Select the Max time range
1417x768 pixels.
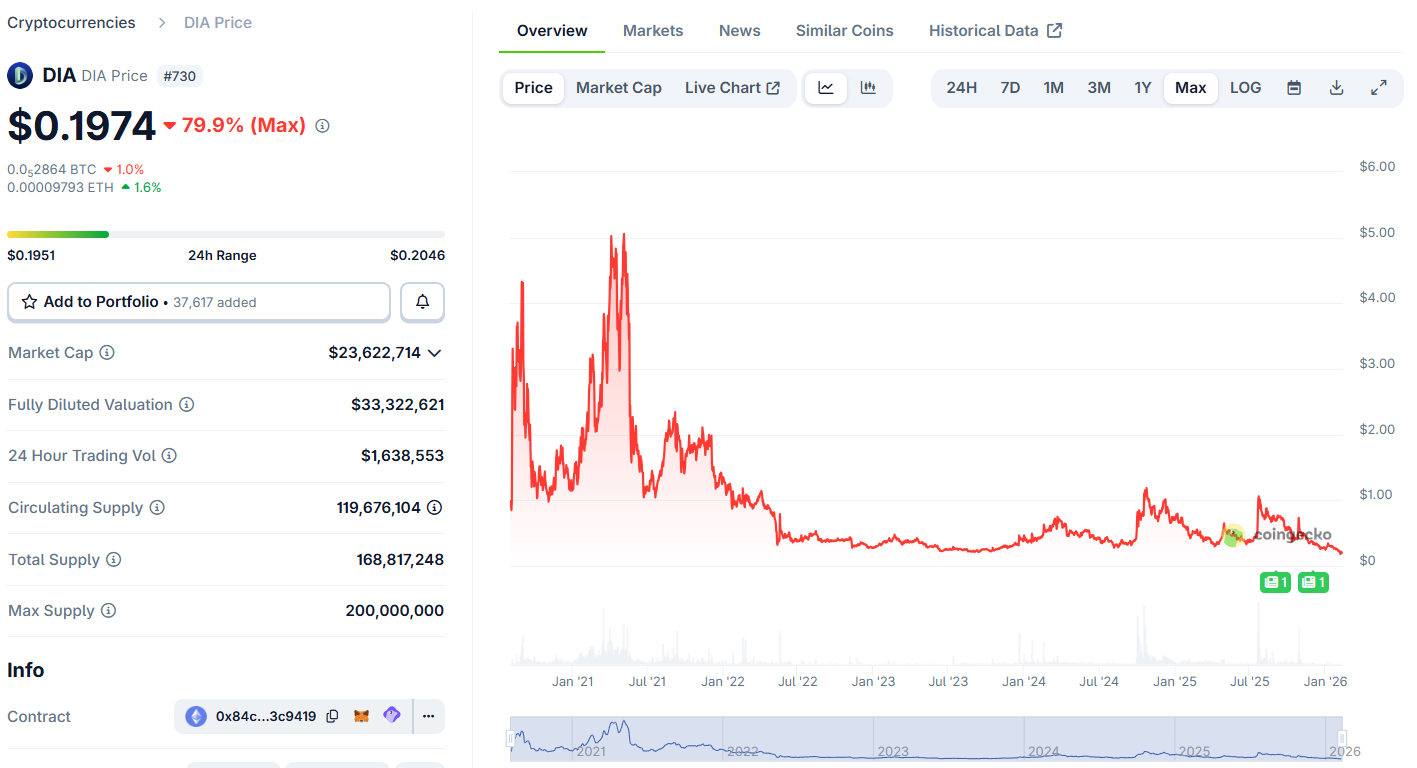click(1191, 88)
